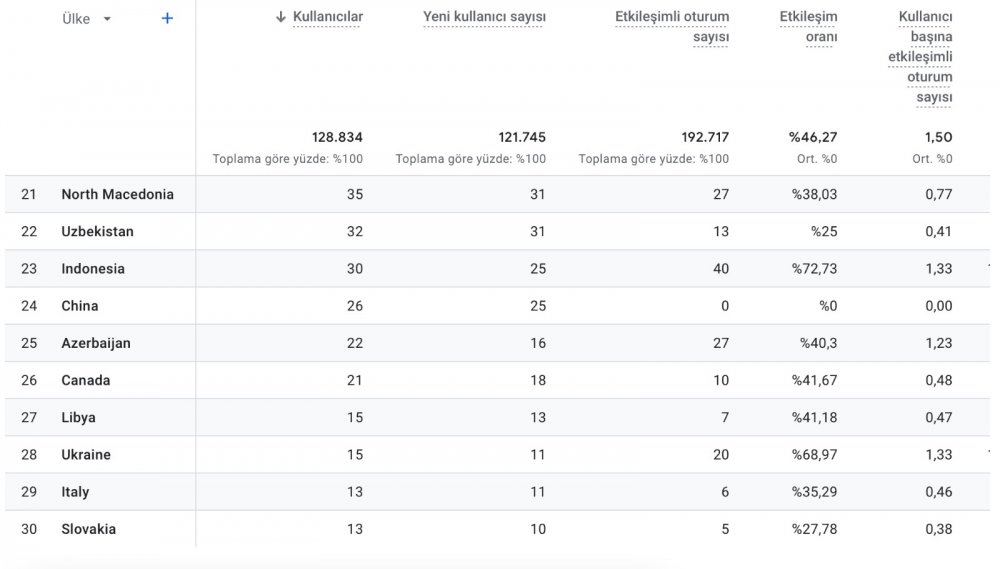Select the Libya row
Viewport: 1000px width, 569px height.
(x=497, y=417)
